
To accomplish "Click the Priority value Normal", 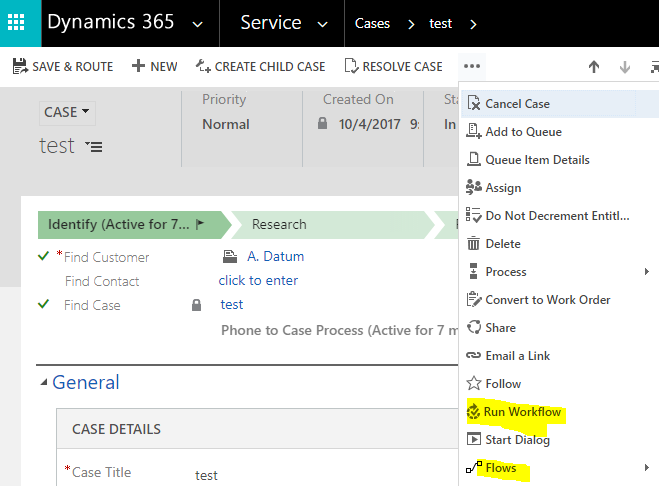I will pos(226,124).
